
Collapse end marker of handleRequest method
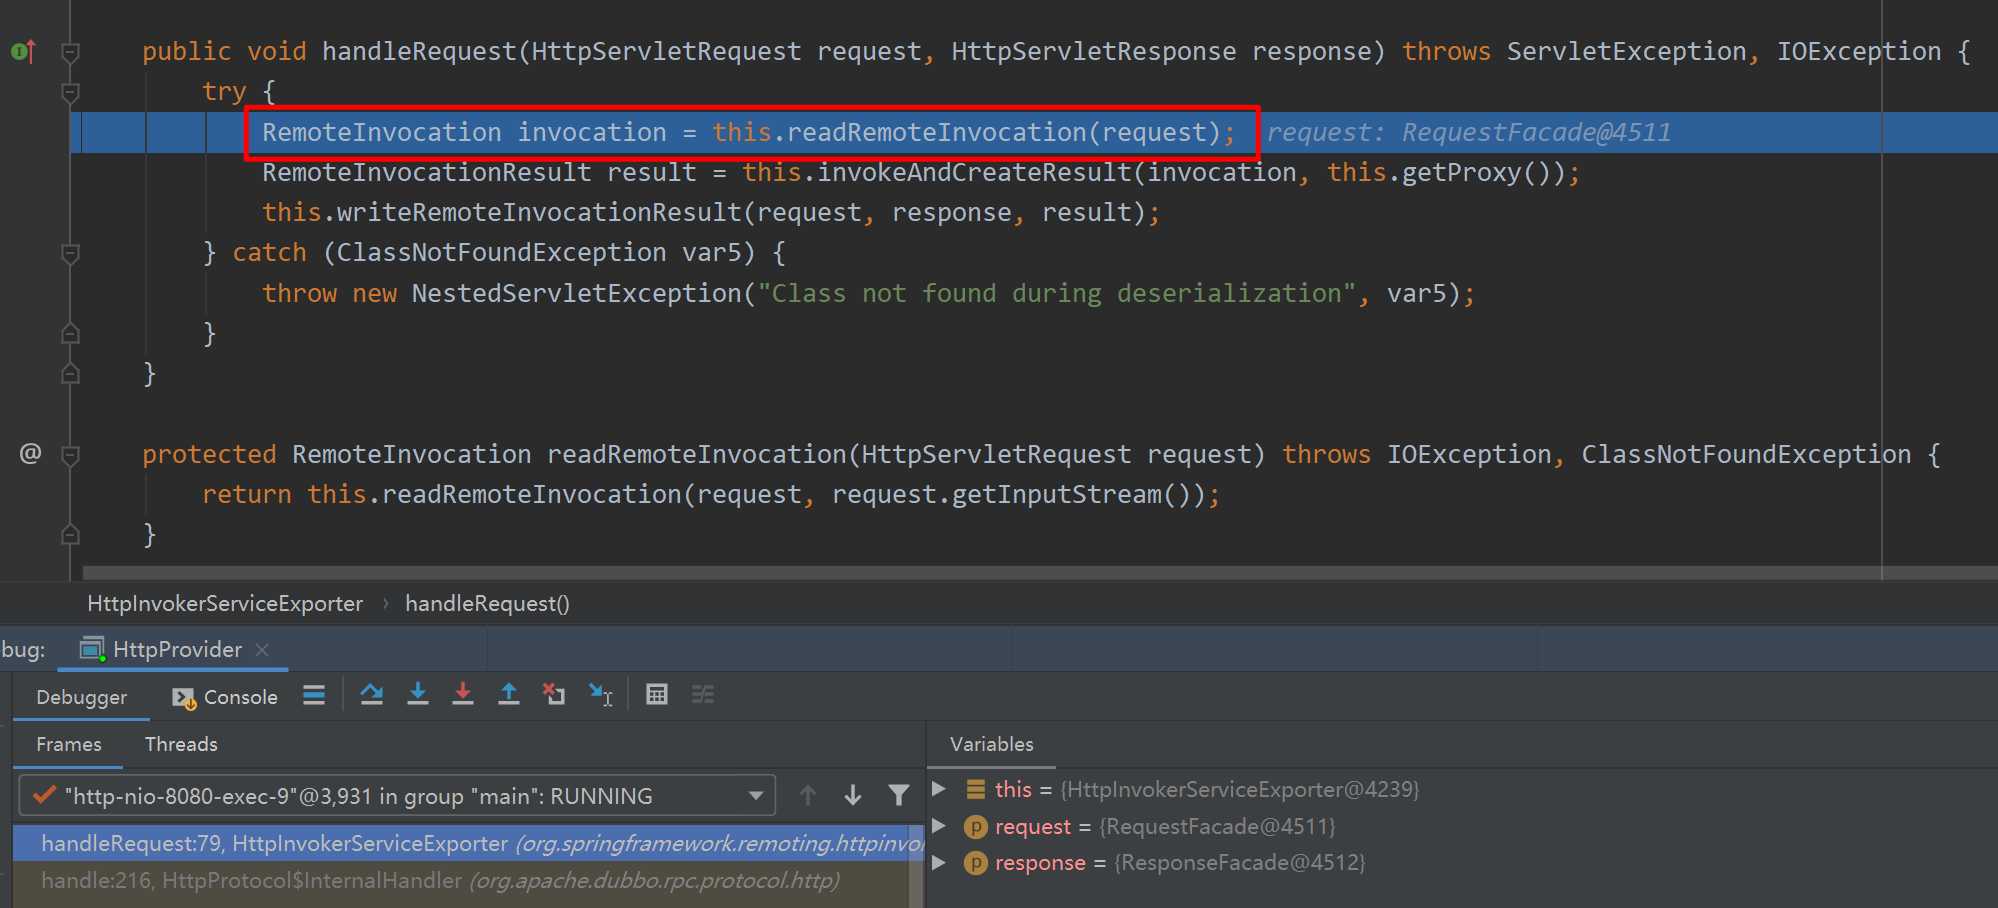pos(70,373)
